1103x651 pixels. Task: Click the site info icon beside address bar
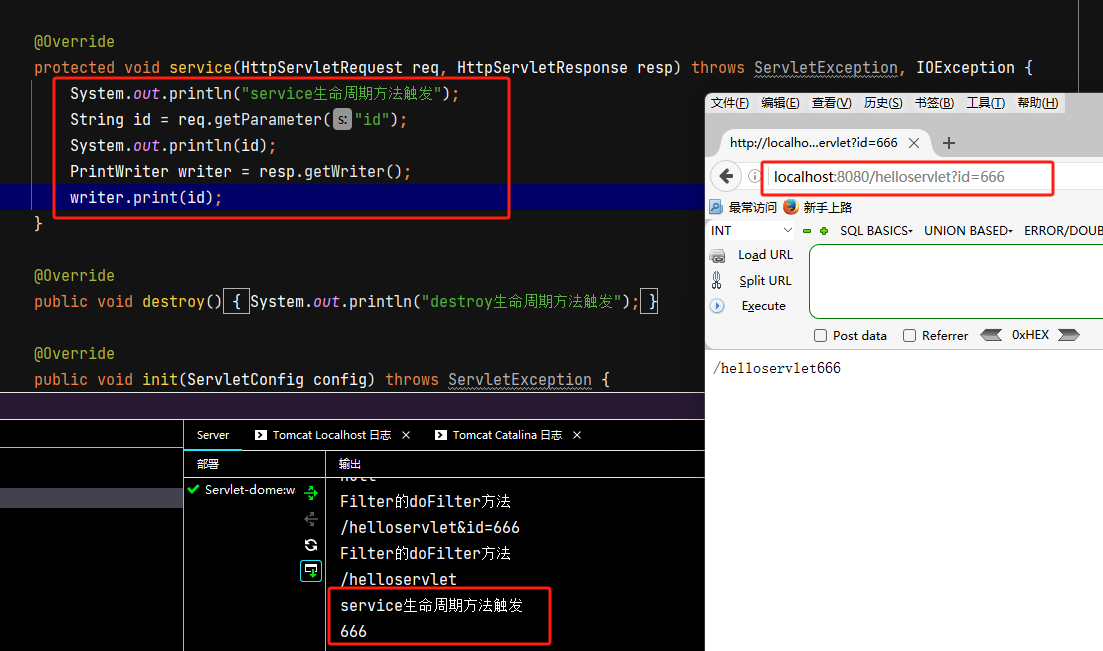754,177
